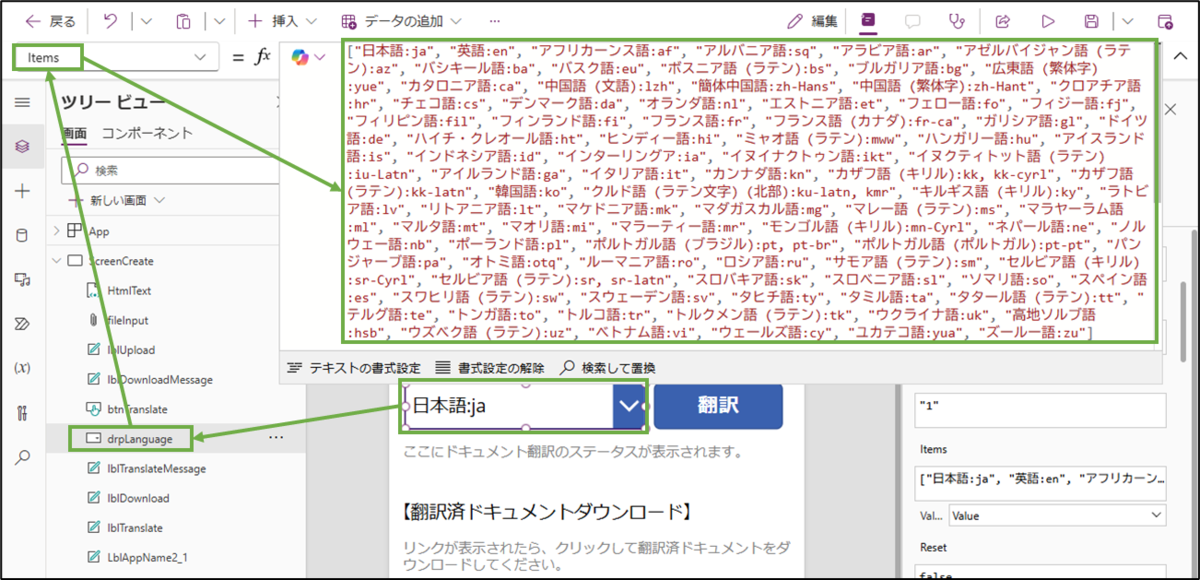This screenshot has width=1200, height=580.
Task: Open the 日本語:ja dropdown chevron on canvas
Action: tap(628, 405)
